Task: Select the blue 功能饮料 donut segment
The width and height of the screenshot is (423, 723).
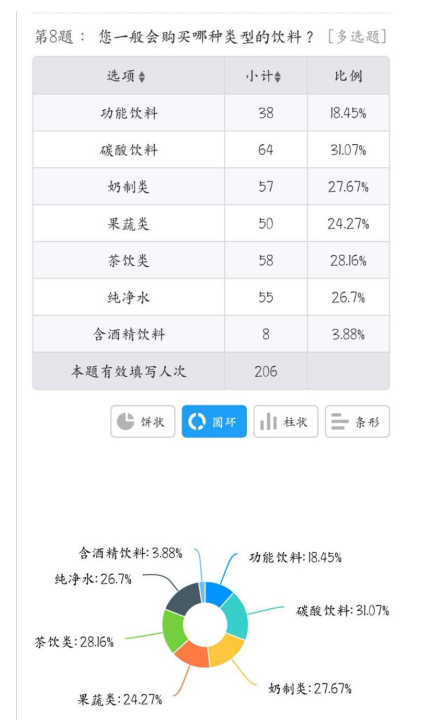Action: (x=218, y=593)
